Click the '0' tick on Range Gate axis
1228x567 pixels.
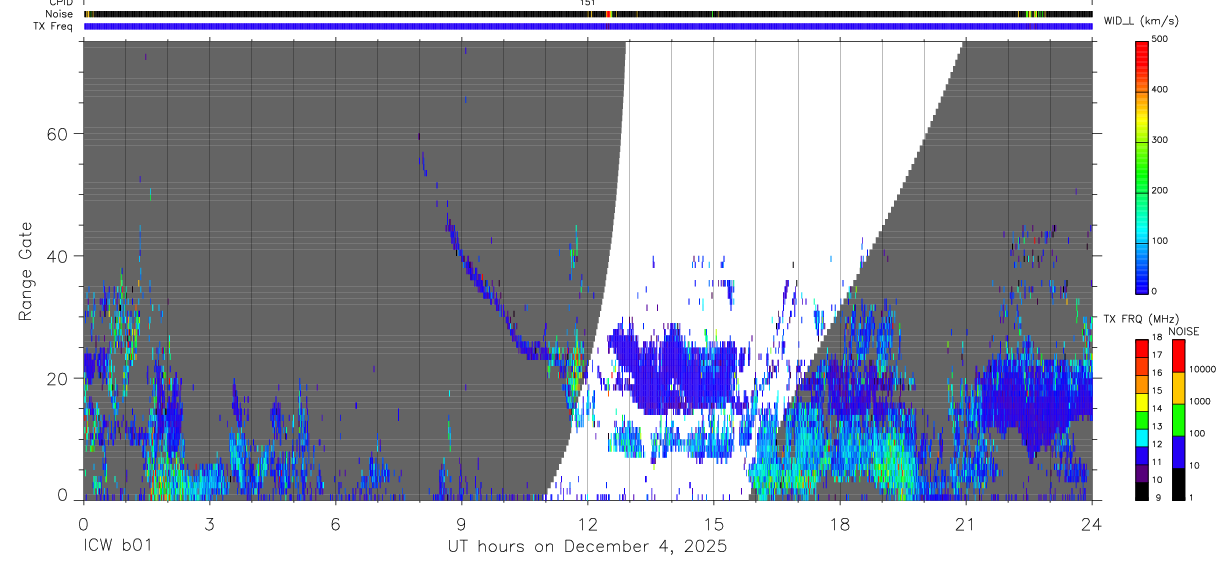click(63, 497)
